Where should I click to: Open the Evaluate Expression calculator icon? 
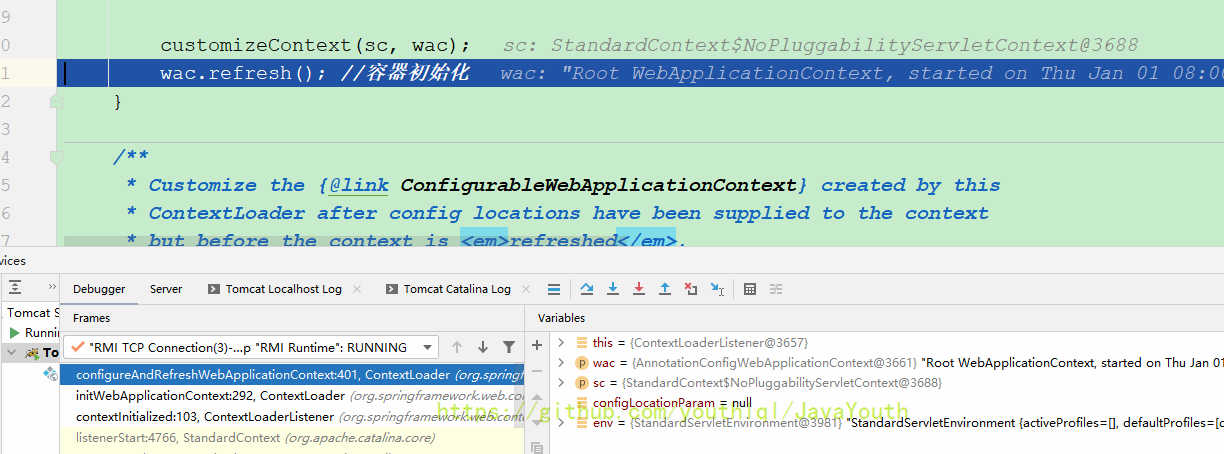[750, 289]
